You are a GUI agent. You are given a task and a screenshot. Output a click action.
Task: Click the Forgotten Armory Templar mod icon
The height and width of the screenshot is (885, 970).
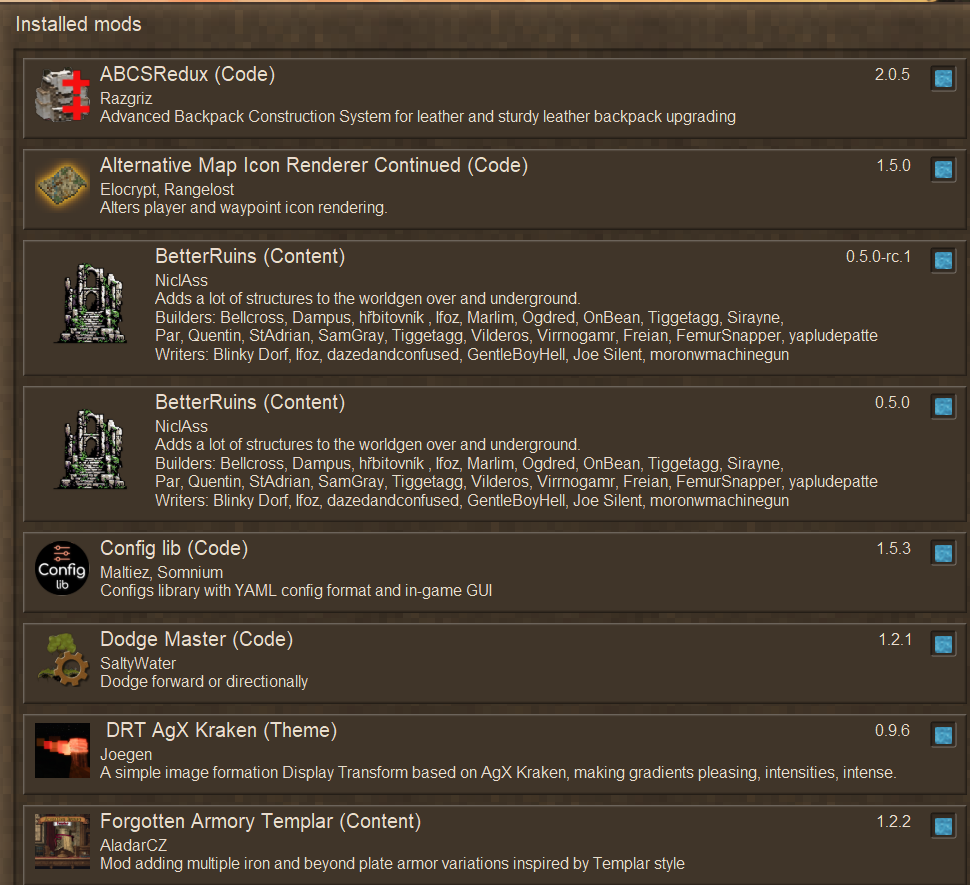tap(62, 841)
